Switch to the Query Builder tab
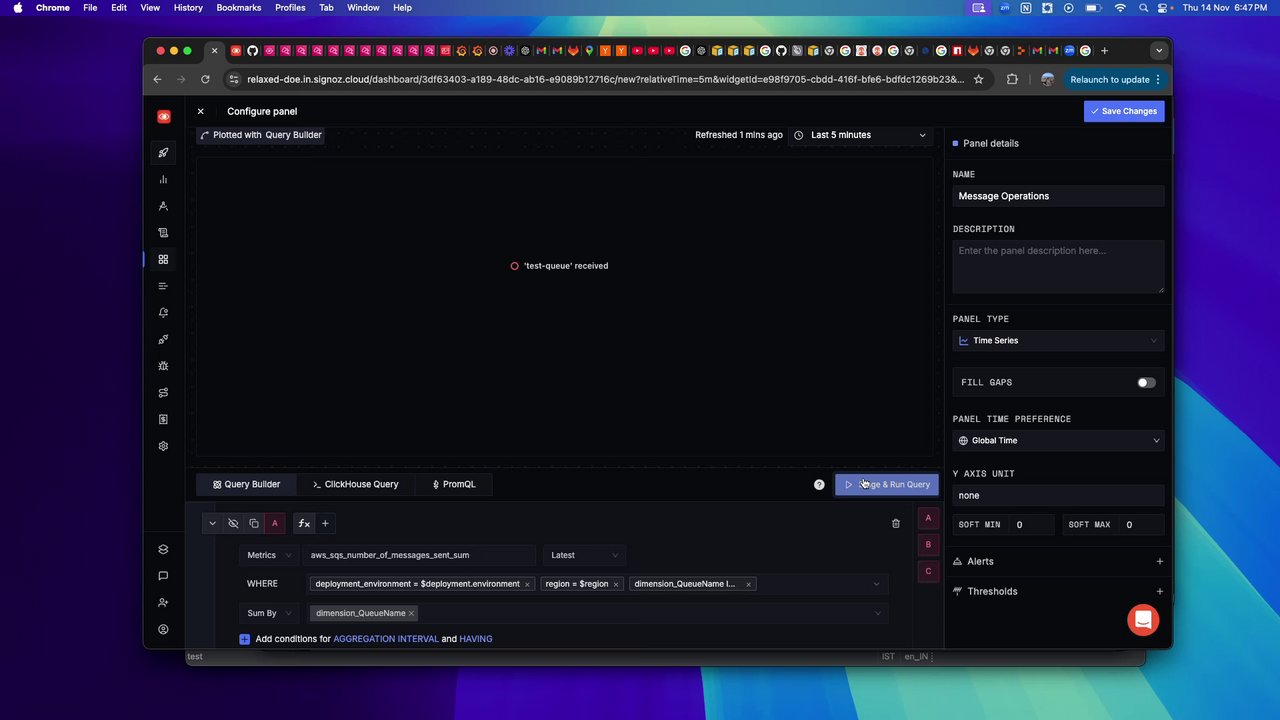Screen dimensions: 1280x720 [x=246, y=484]
